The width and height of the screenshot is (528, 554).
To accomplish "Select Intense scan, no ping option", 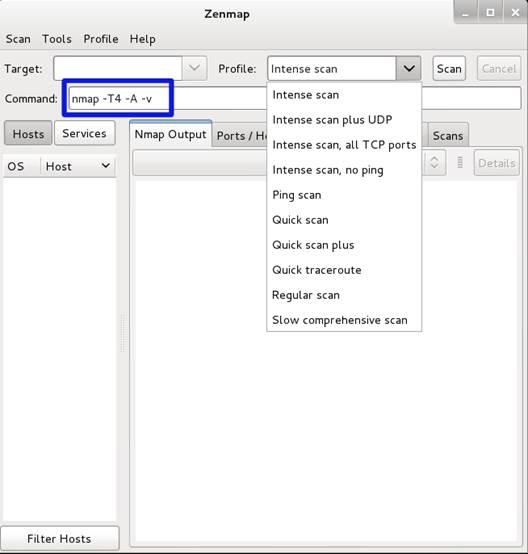I will coord(344,170).
